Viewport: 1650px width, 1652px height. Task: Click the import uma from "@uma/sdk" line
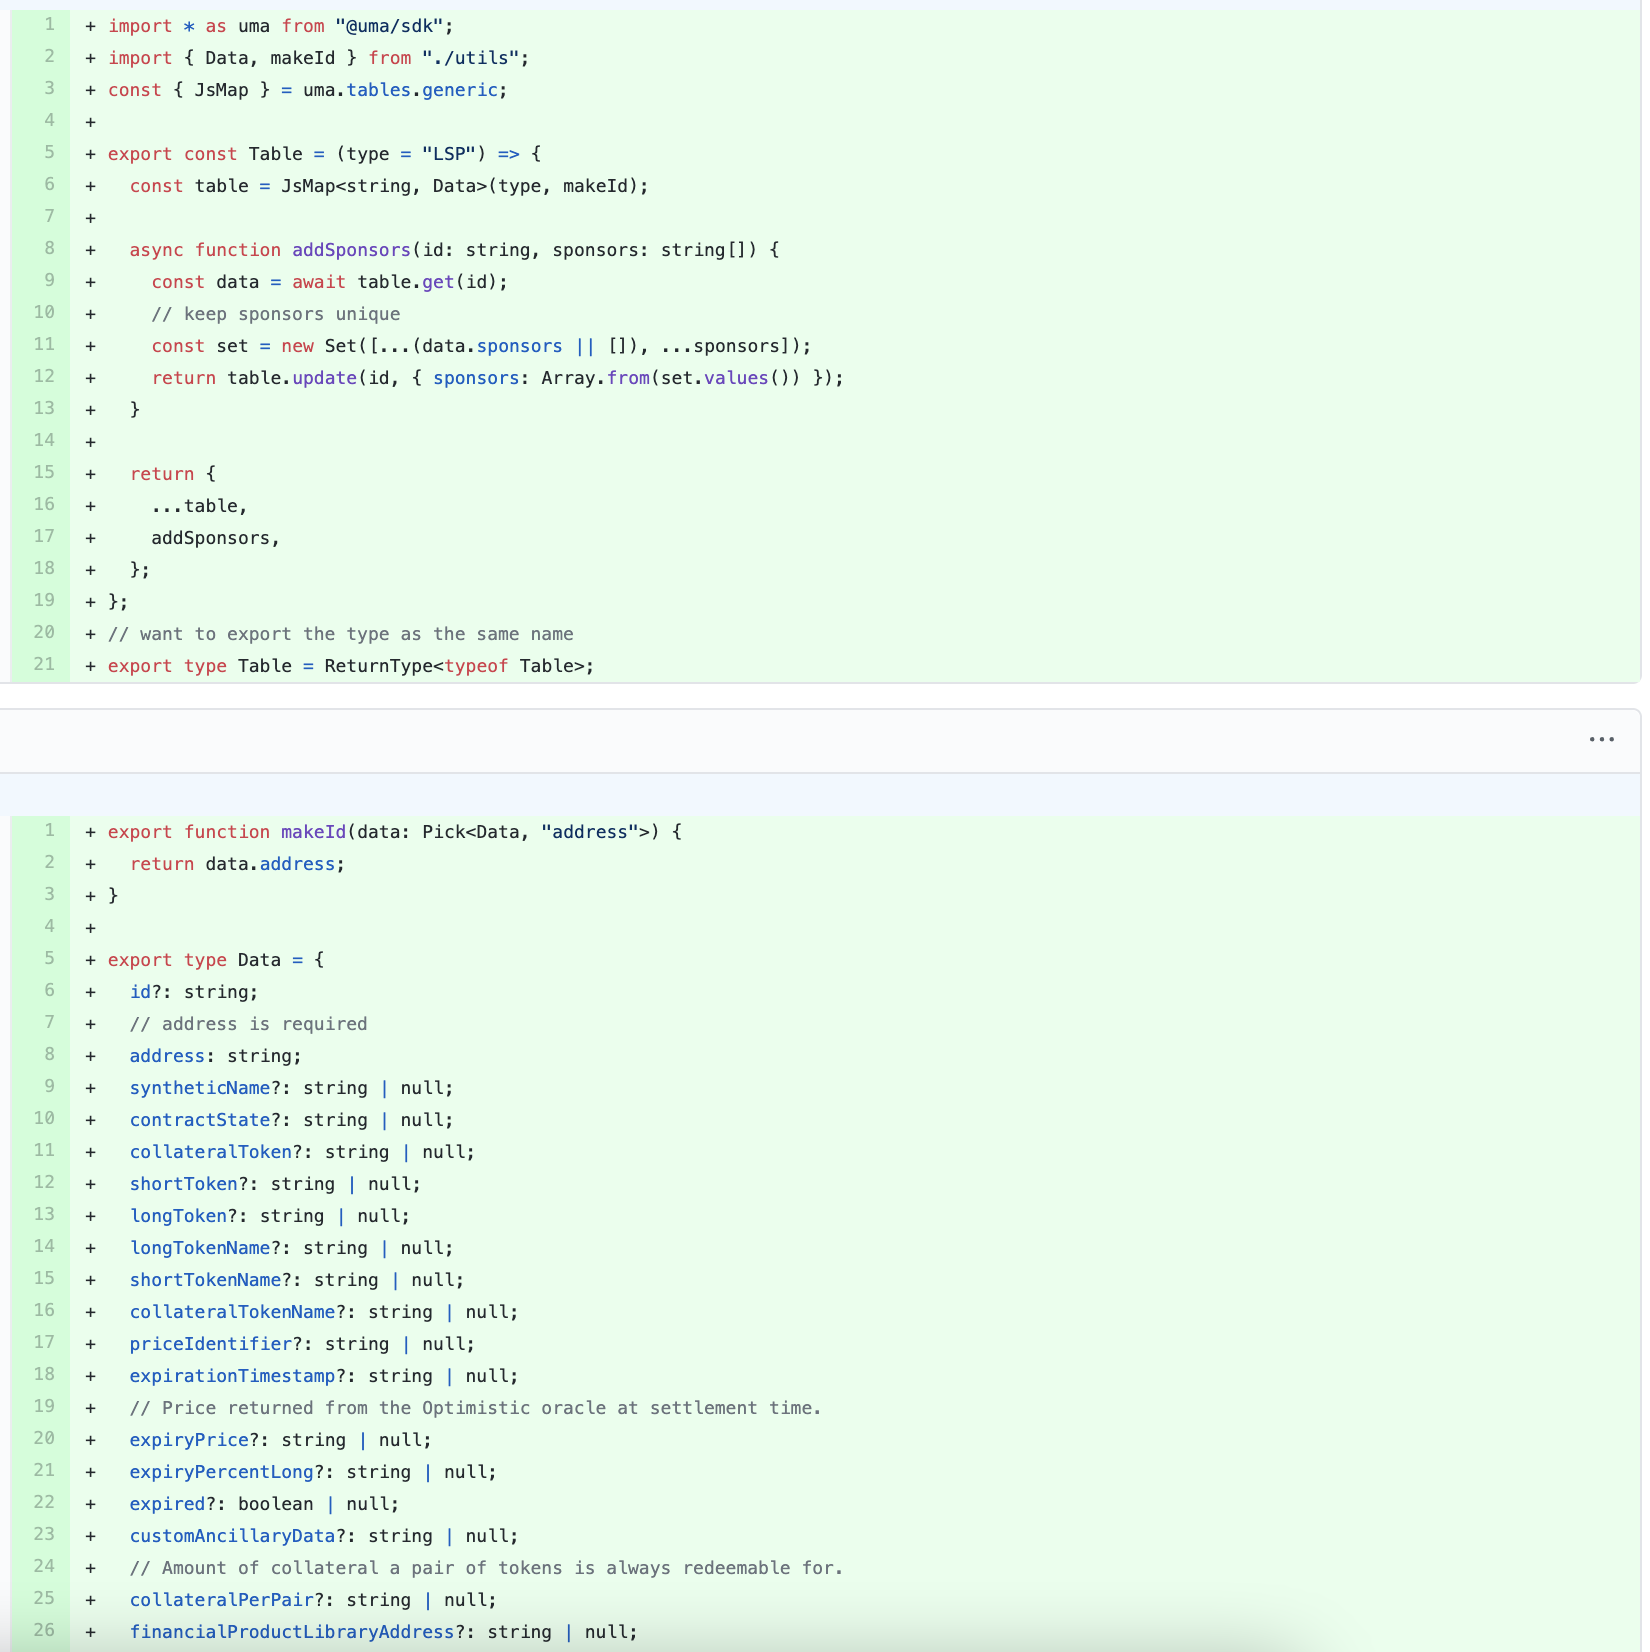click(280, 26)
